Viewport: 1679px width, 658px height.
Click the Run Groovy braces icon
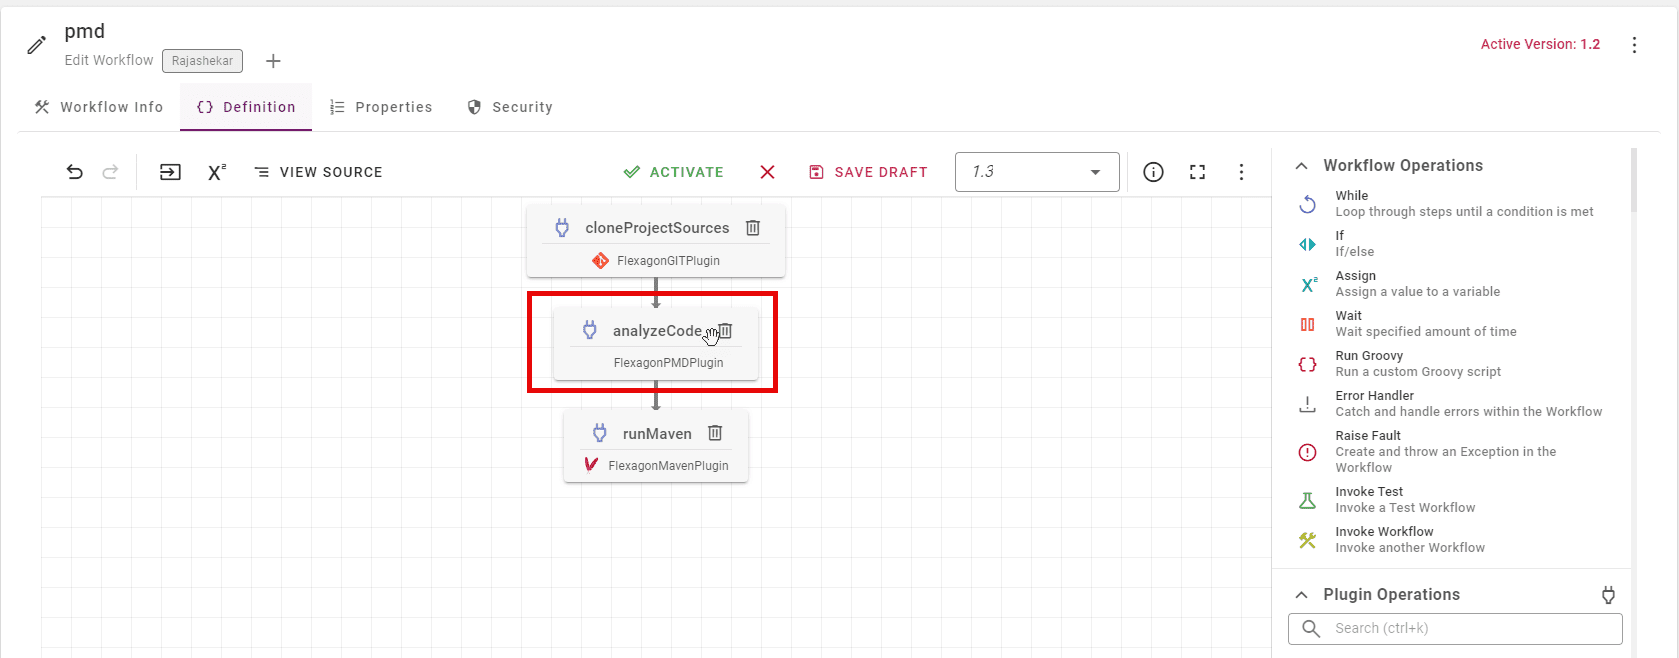pyautogui.click(x=1307, y=364)
